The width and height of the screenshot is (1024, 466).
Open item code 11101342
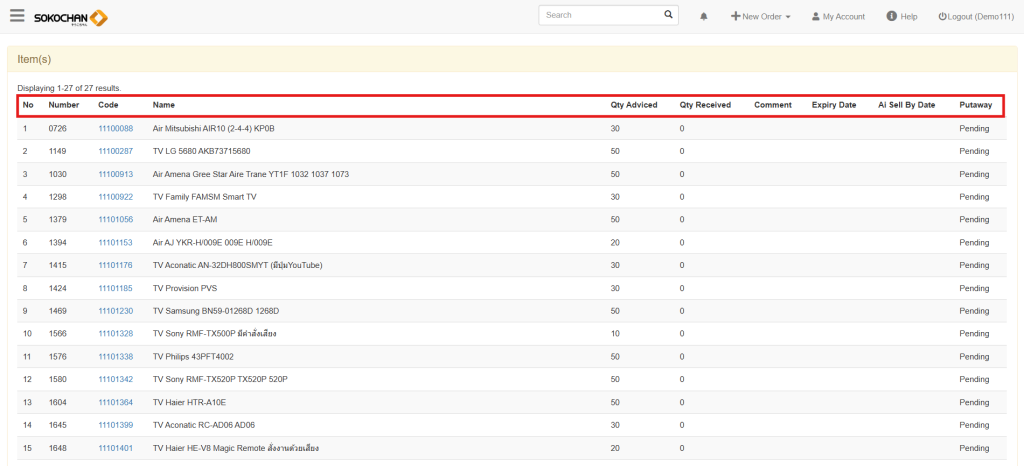(x=115, y=379)
